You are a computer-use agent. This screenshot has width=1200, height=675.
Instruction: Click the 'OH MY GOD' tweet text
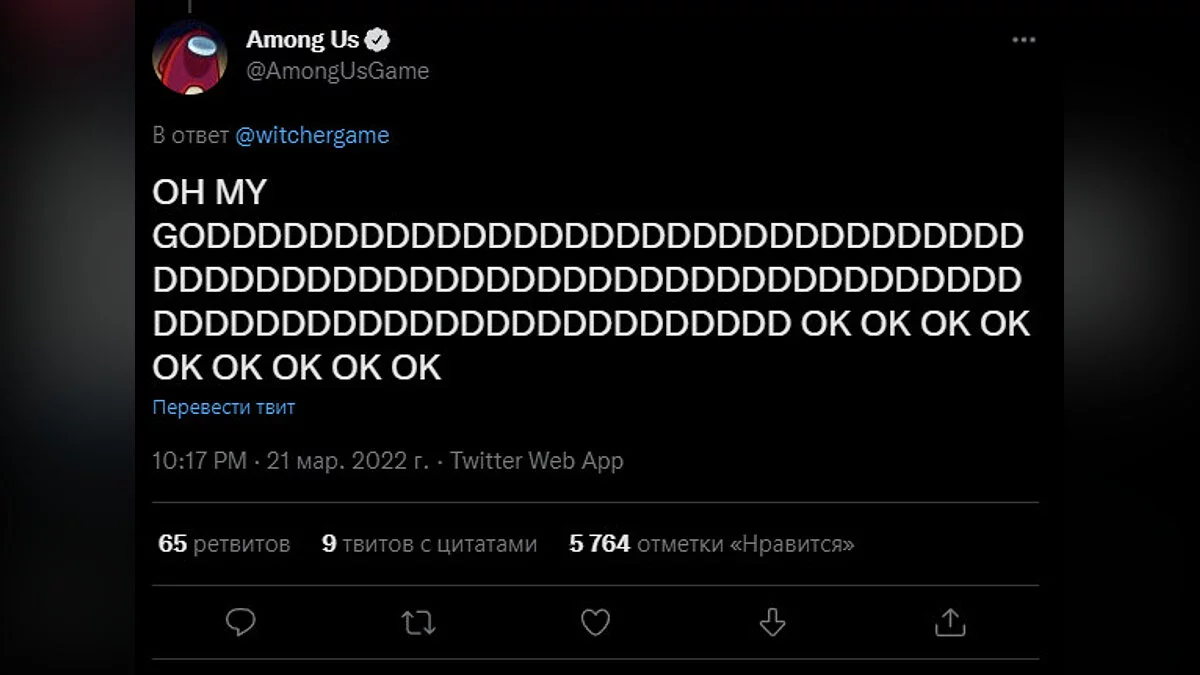click(x=588, y=281)
